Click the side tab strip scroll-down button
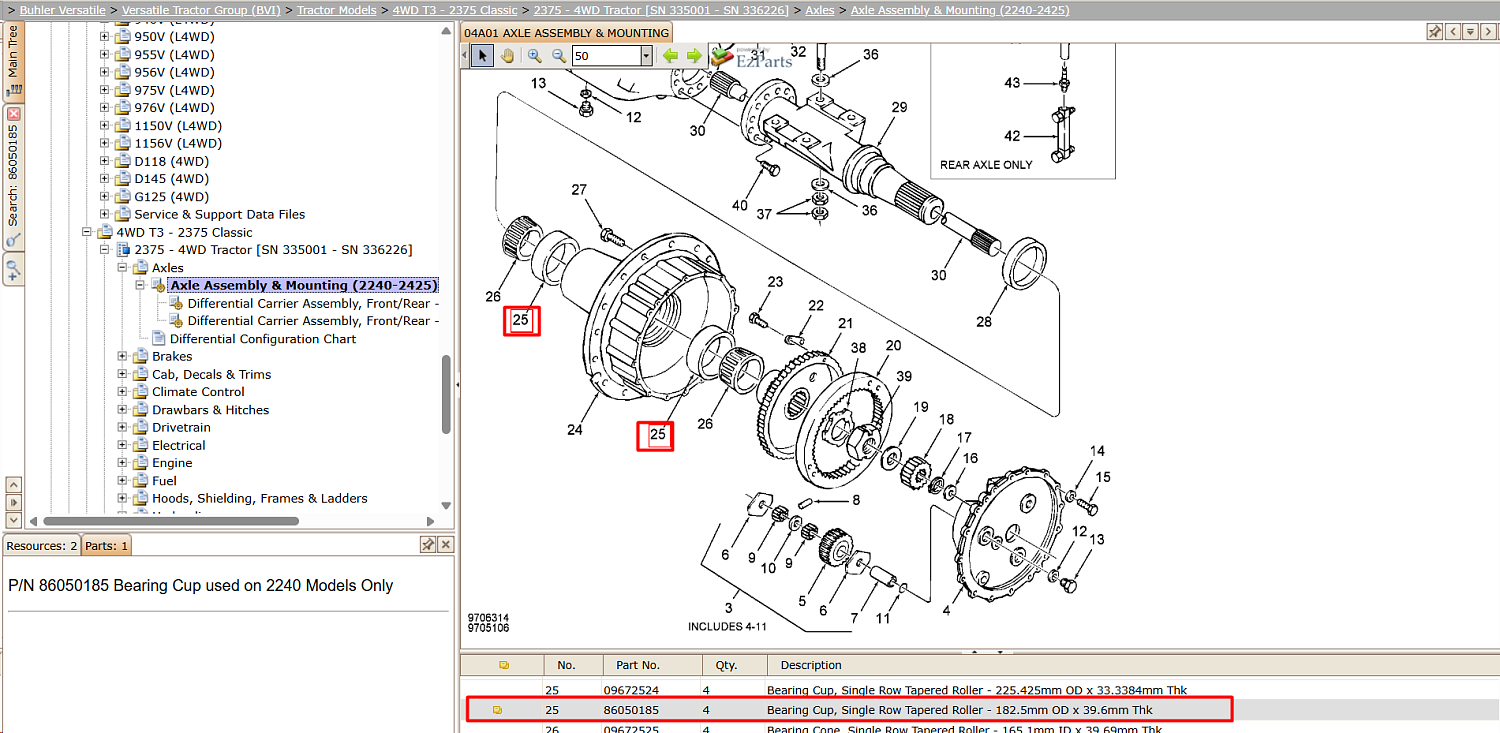This screenshot has height=733, width=1500. click(13, 520)
